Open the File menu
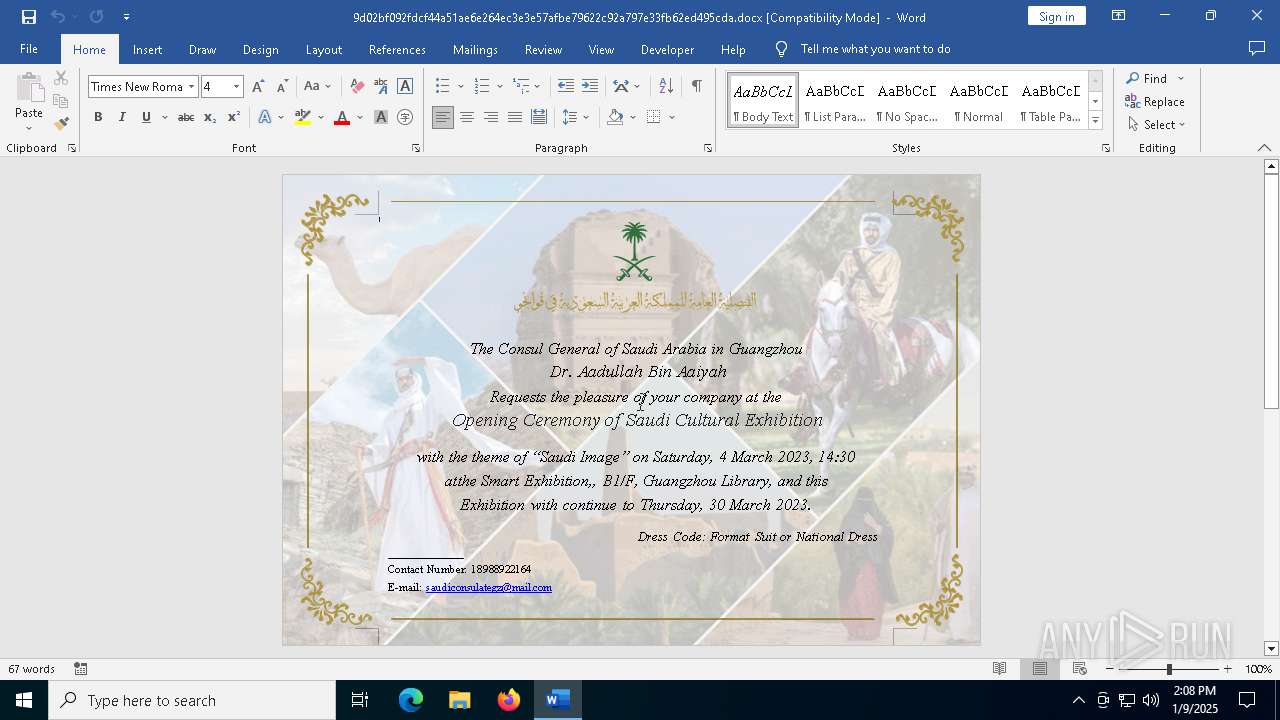The width and height of the screenshot is (1280, 720). pos(29,49)
